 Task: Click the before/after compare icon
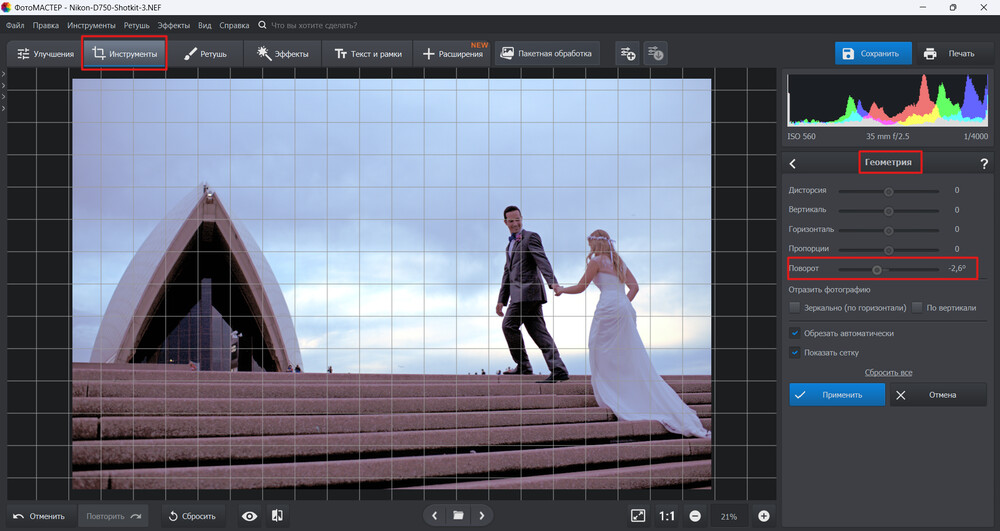click(x=277, y=516)
